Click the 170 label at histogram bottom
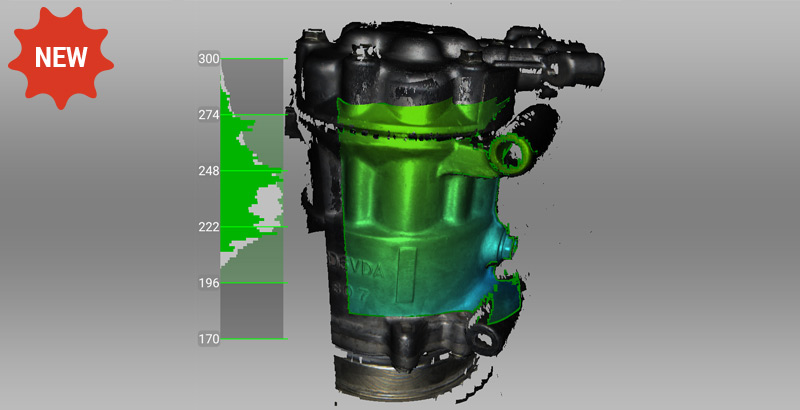Image resolution: width=800 pixels, height=410 pixels. point(208,339)
